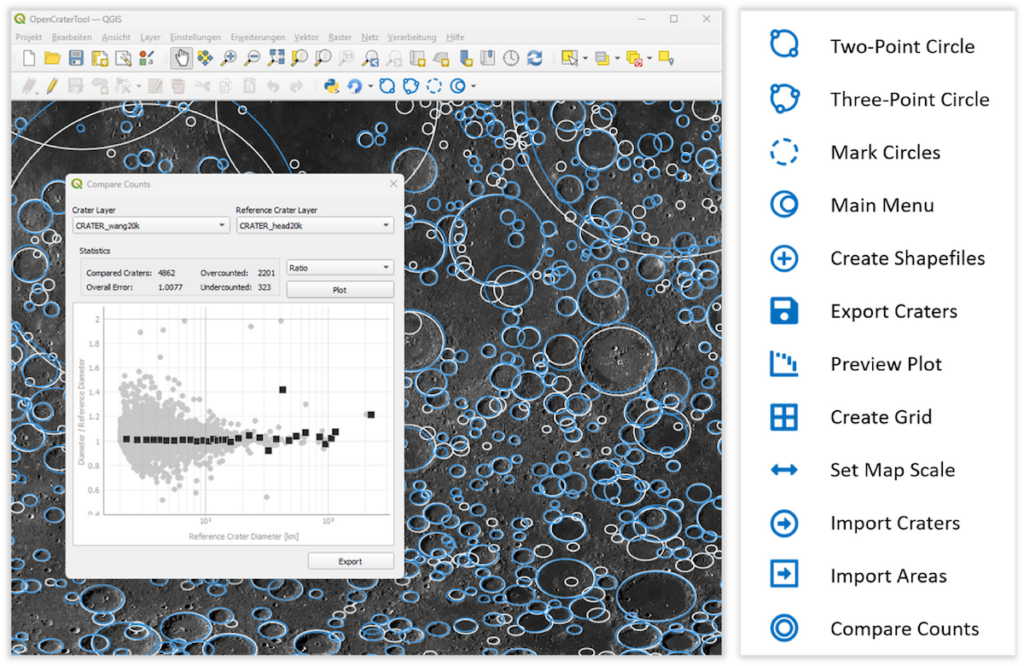Select the Two-Point Circle tool in toolbar
The width and height of the screenshot is (1024, 666).
(x=387, y=86)
